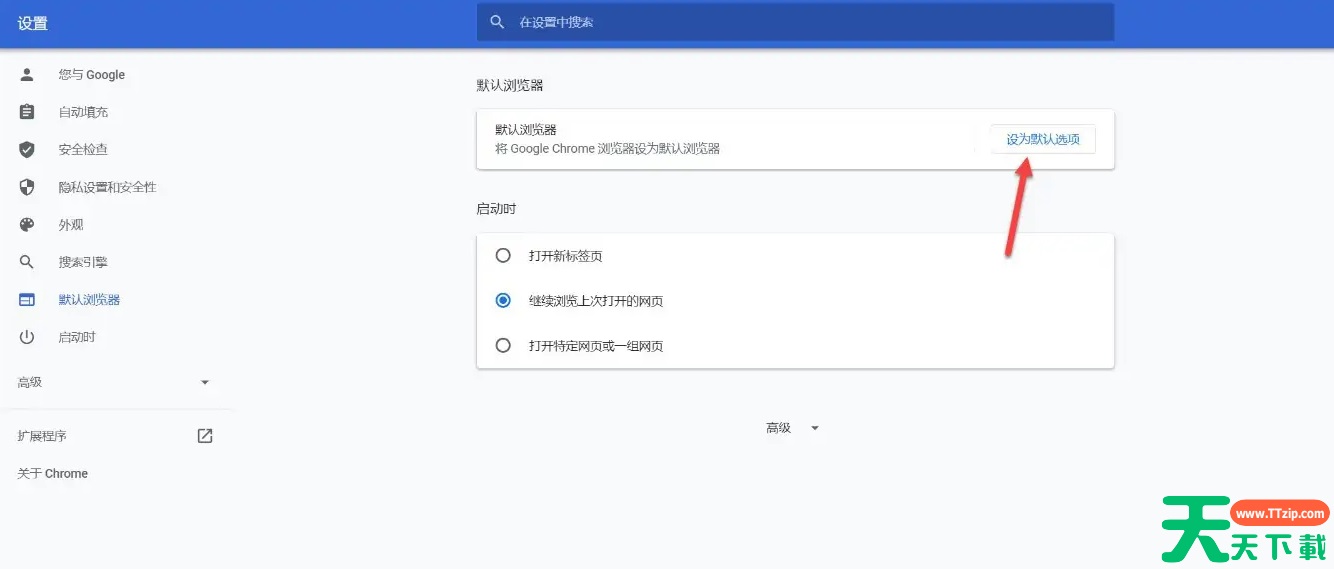Click the magnifier icon for 搜索引擎
This screenshot has width=1334, height=569.
(27, 262)
